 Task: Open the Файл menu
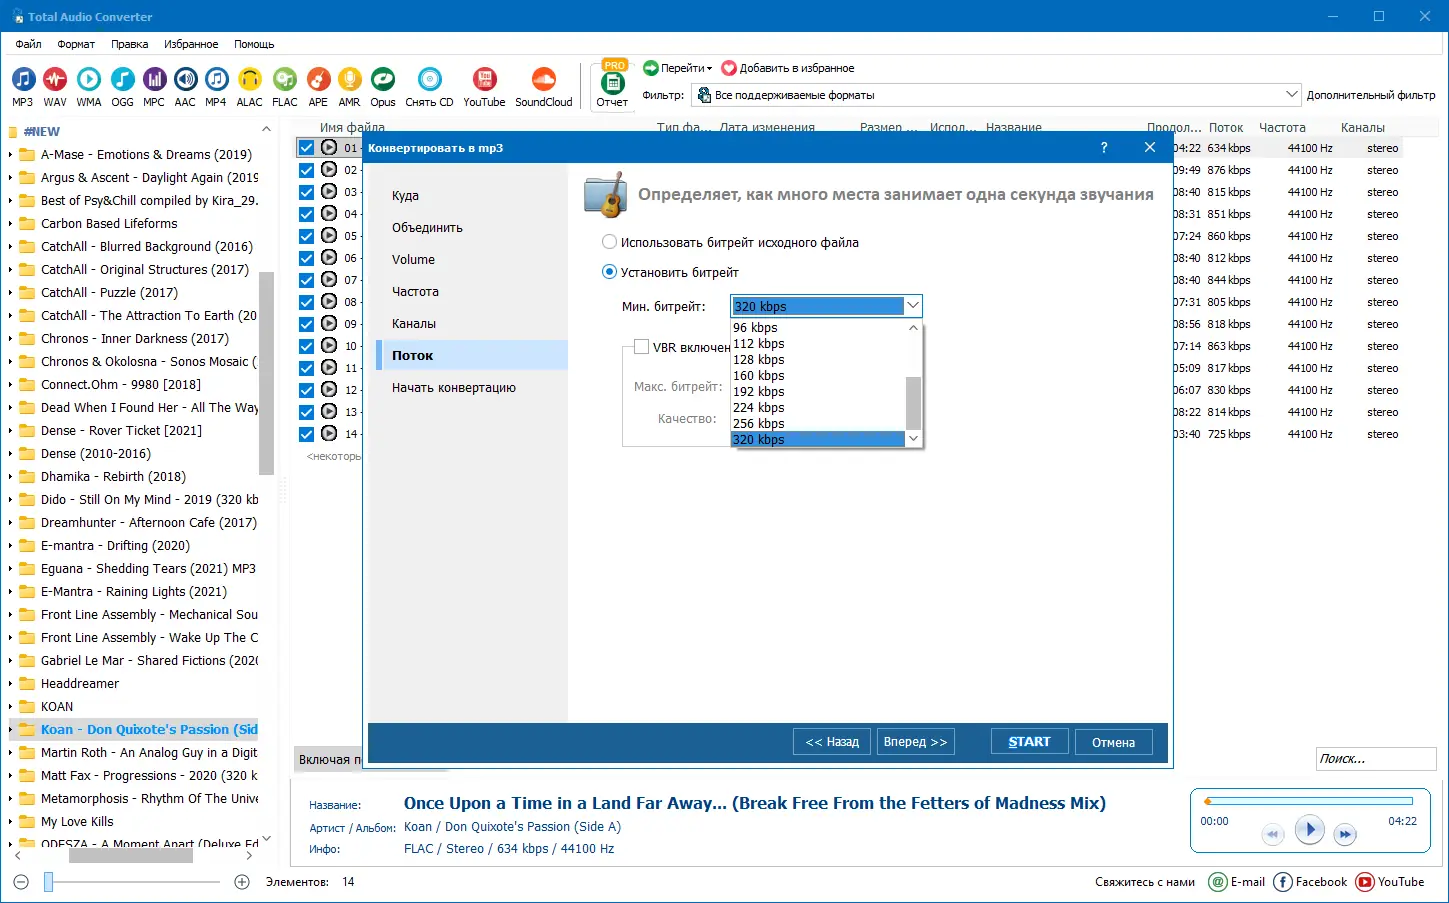tap(28, 44)
